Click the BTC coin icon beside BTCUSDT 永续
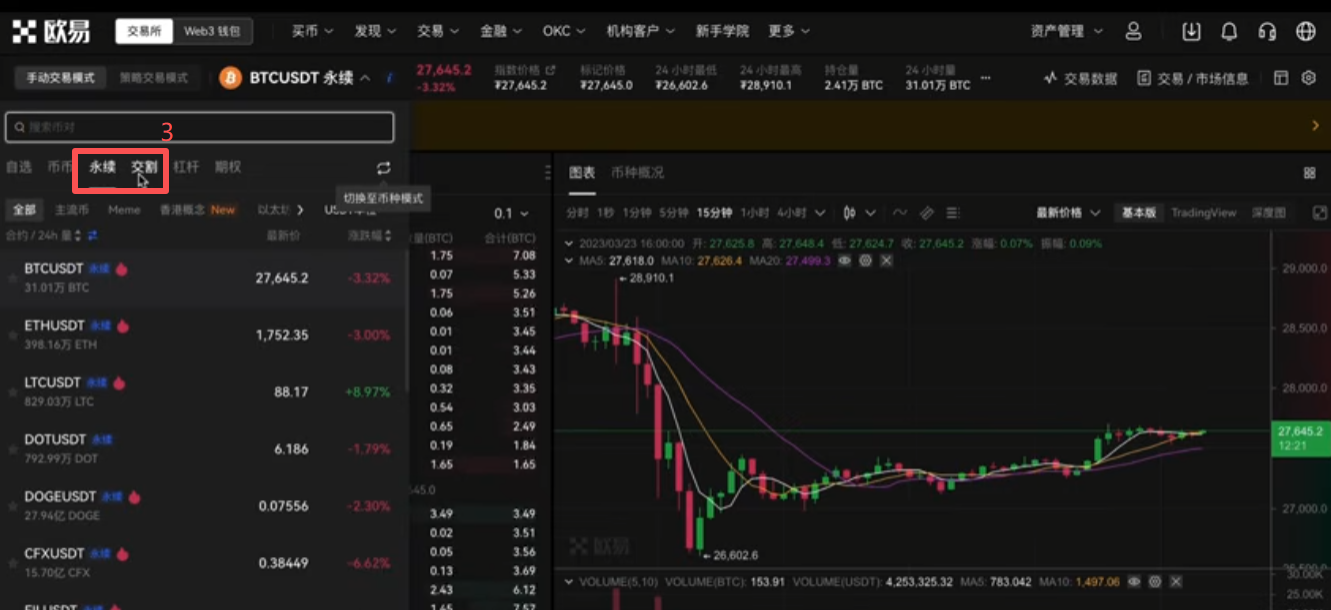This screenshot has height=610, width=1331. pyautogui.click(x=231, y=78)
